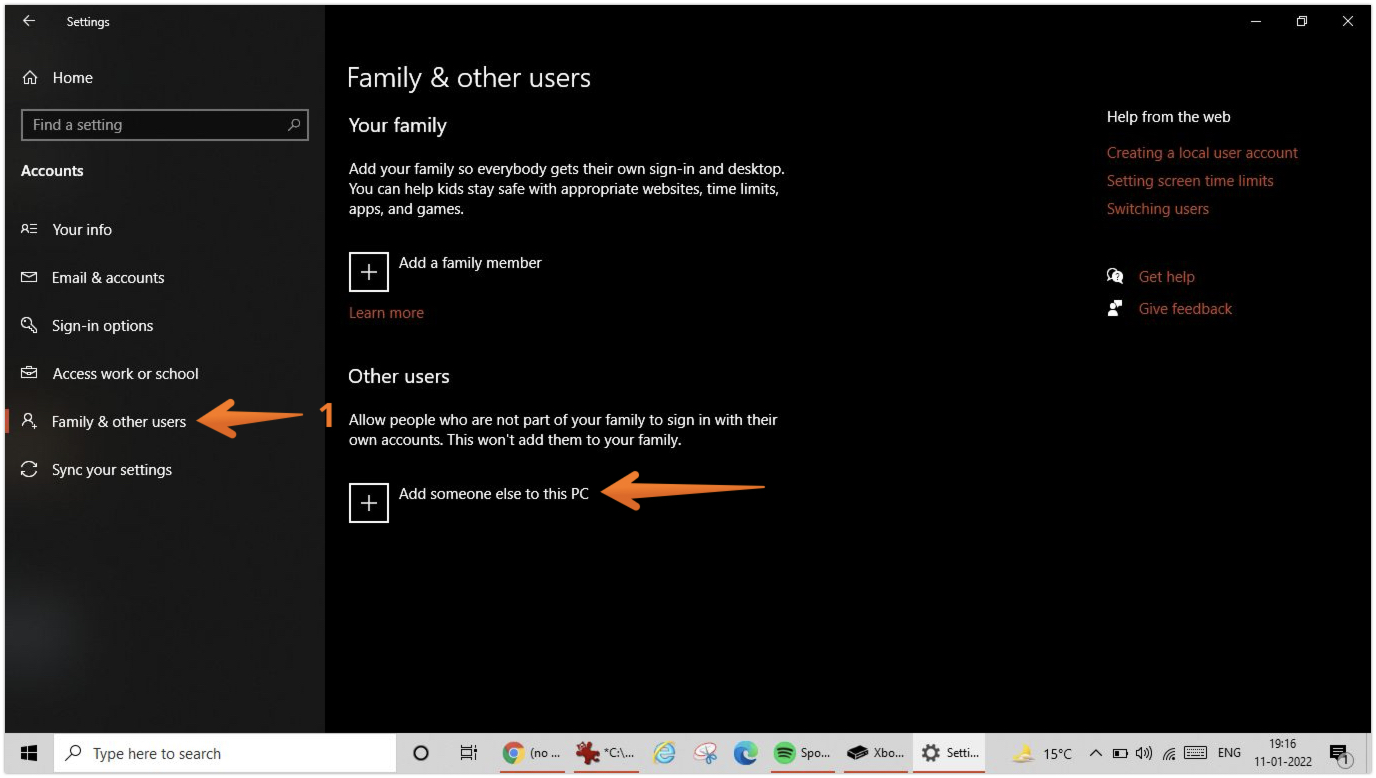Open Your info settings page
Screen dimensions: 1376x778
point(82,230)
